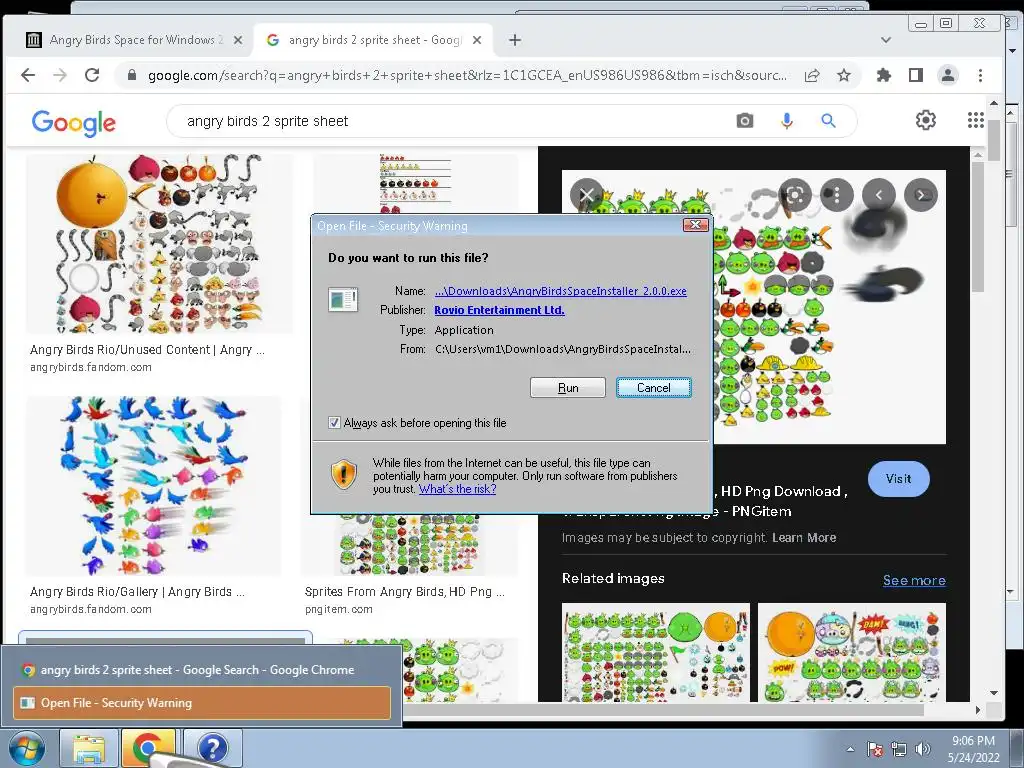This screenshot has width=1024, height=768.
Task: Click the Google logo
Action: coord(73,122)
